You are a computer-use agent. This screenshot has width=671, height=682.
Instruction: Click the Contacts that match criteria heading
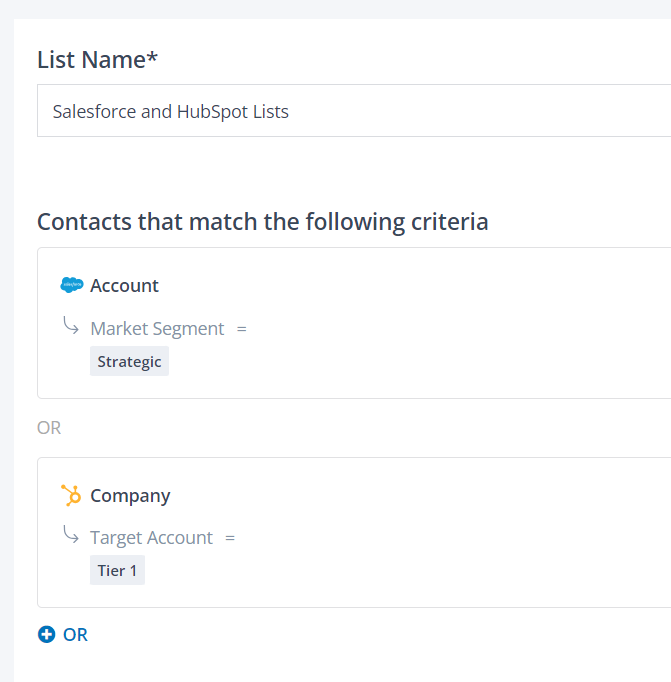pyautogui.click(x=262, y=221)
